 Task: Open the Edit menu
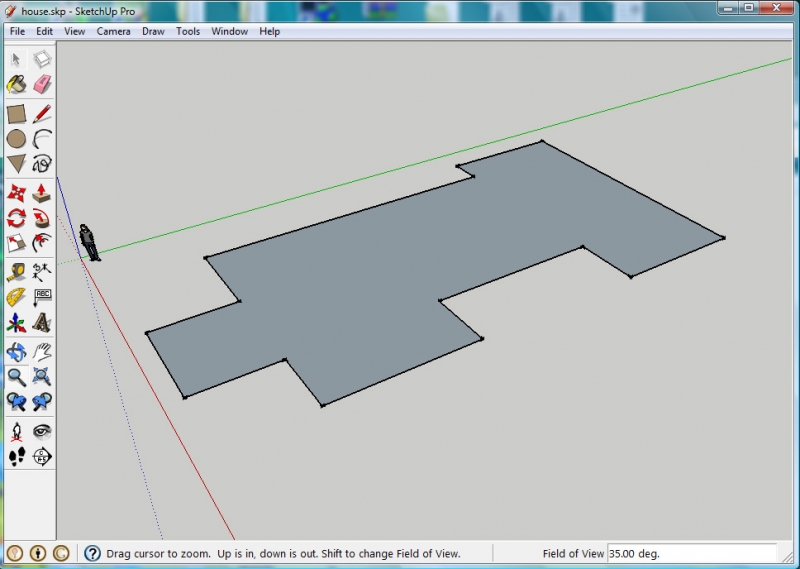coord(44,31)
